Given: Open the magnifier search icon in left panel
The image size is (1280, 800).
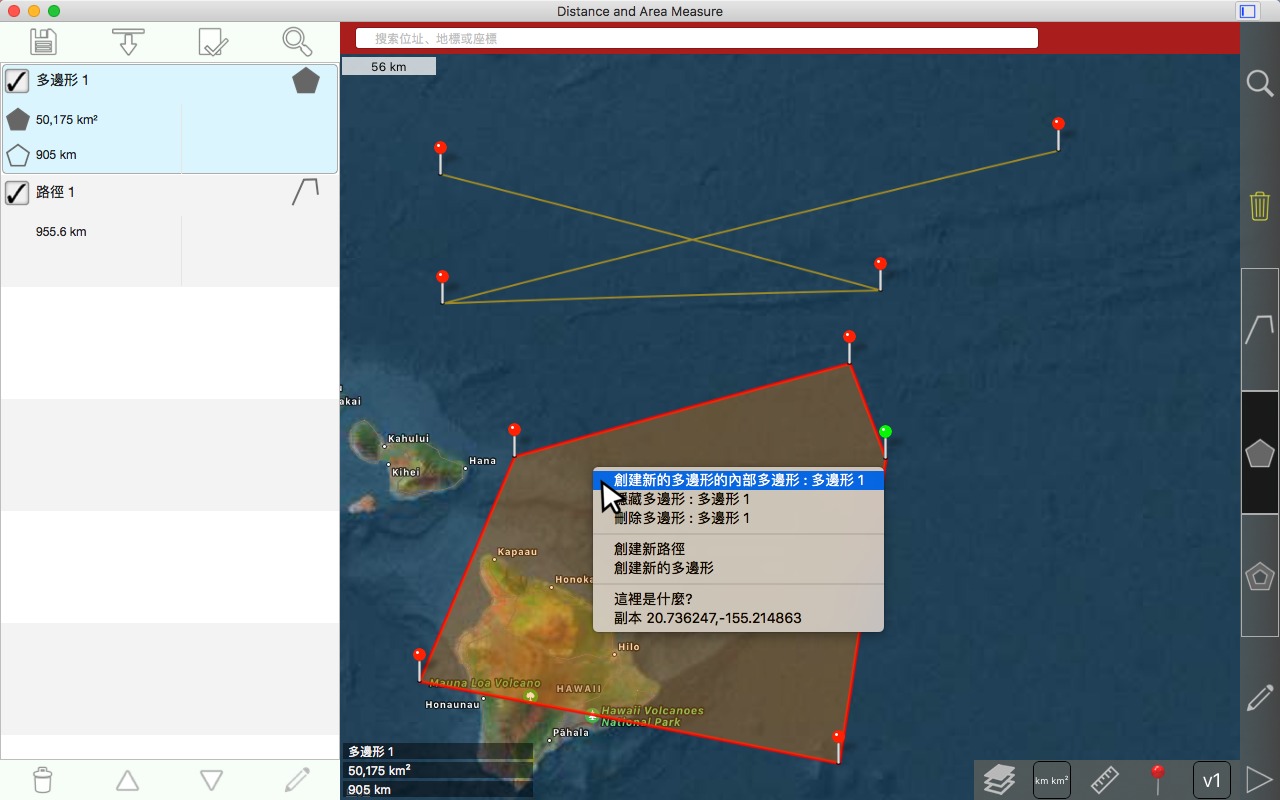Looking at the screenshot, I should point(297,42).
